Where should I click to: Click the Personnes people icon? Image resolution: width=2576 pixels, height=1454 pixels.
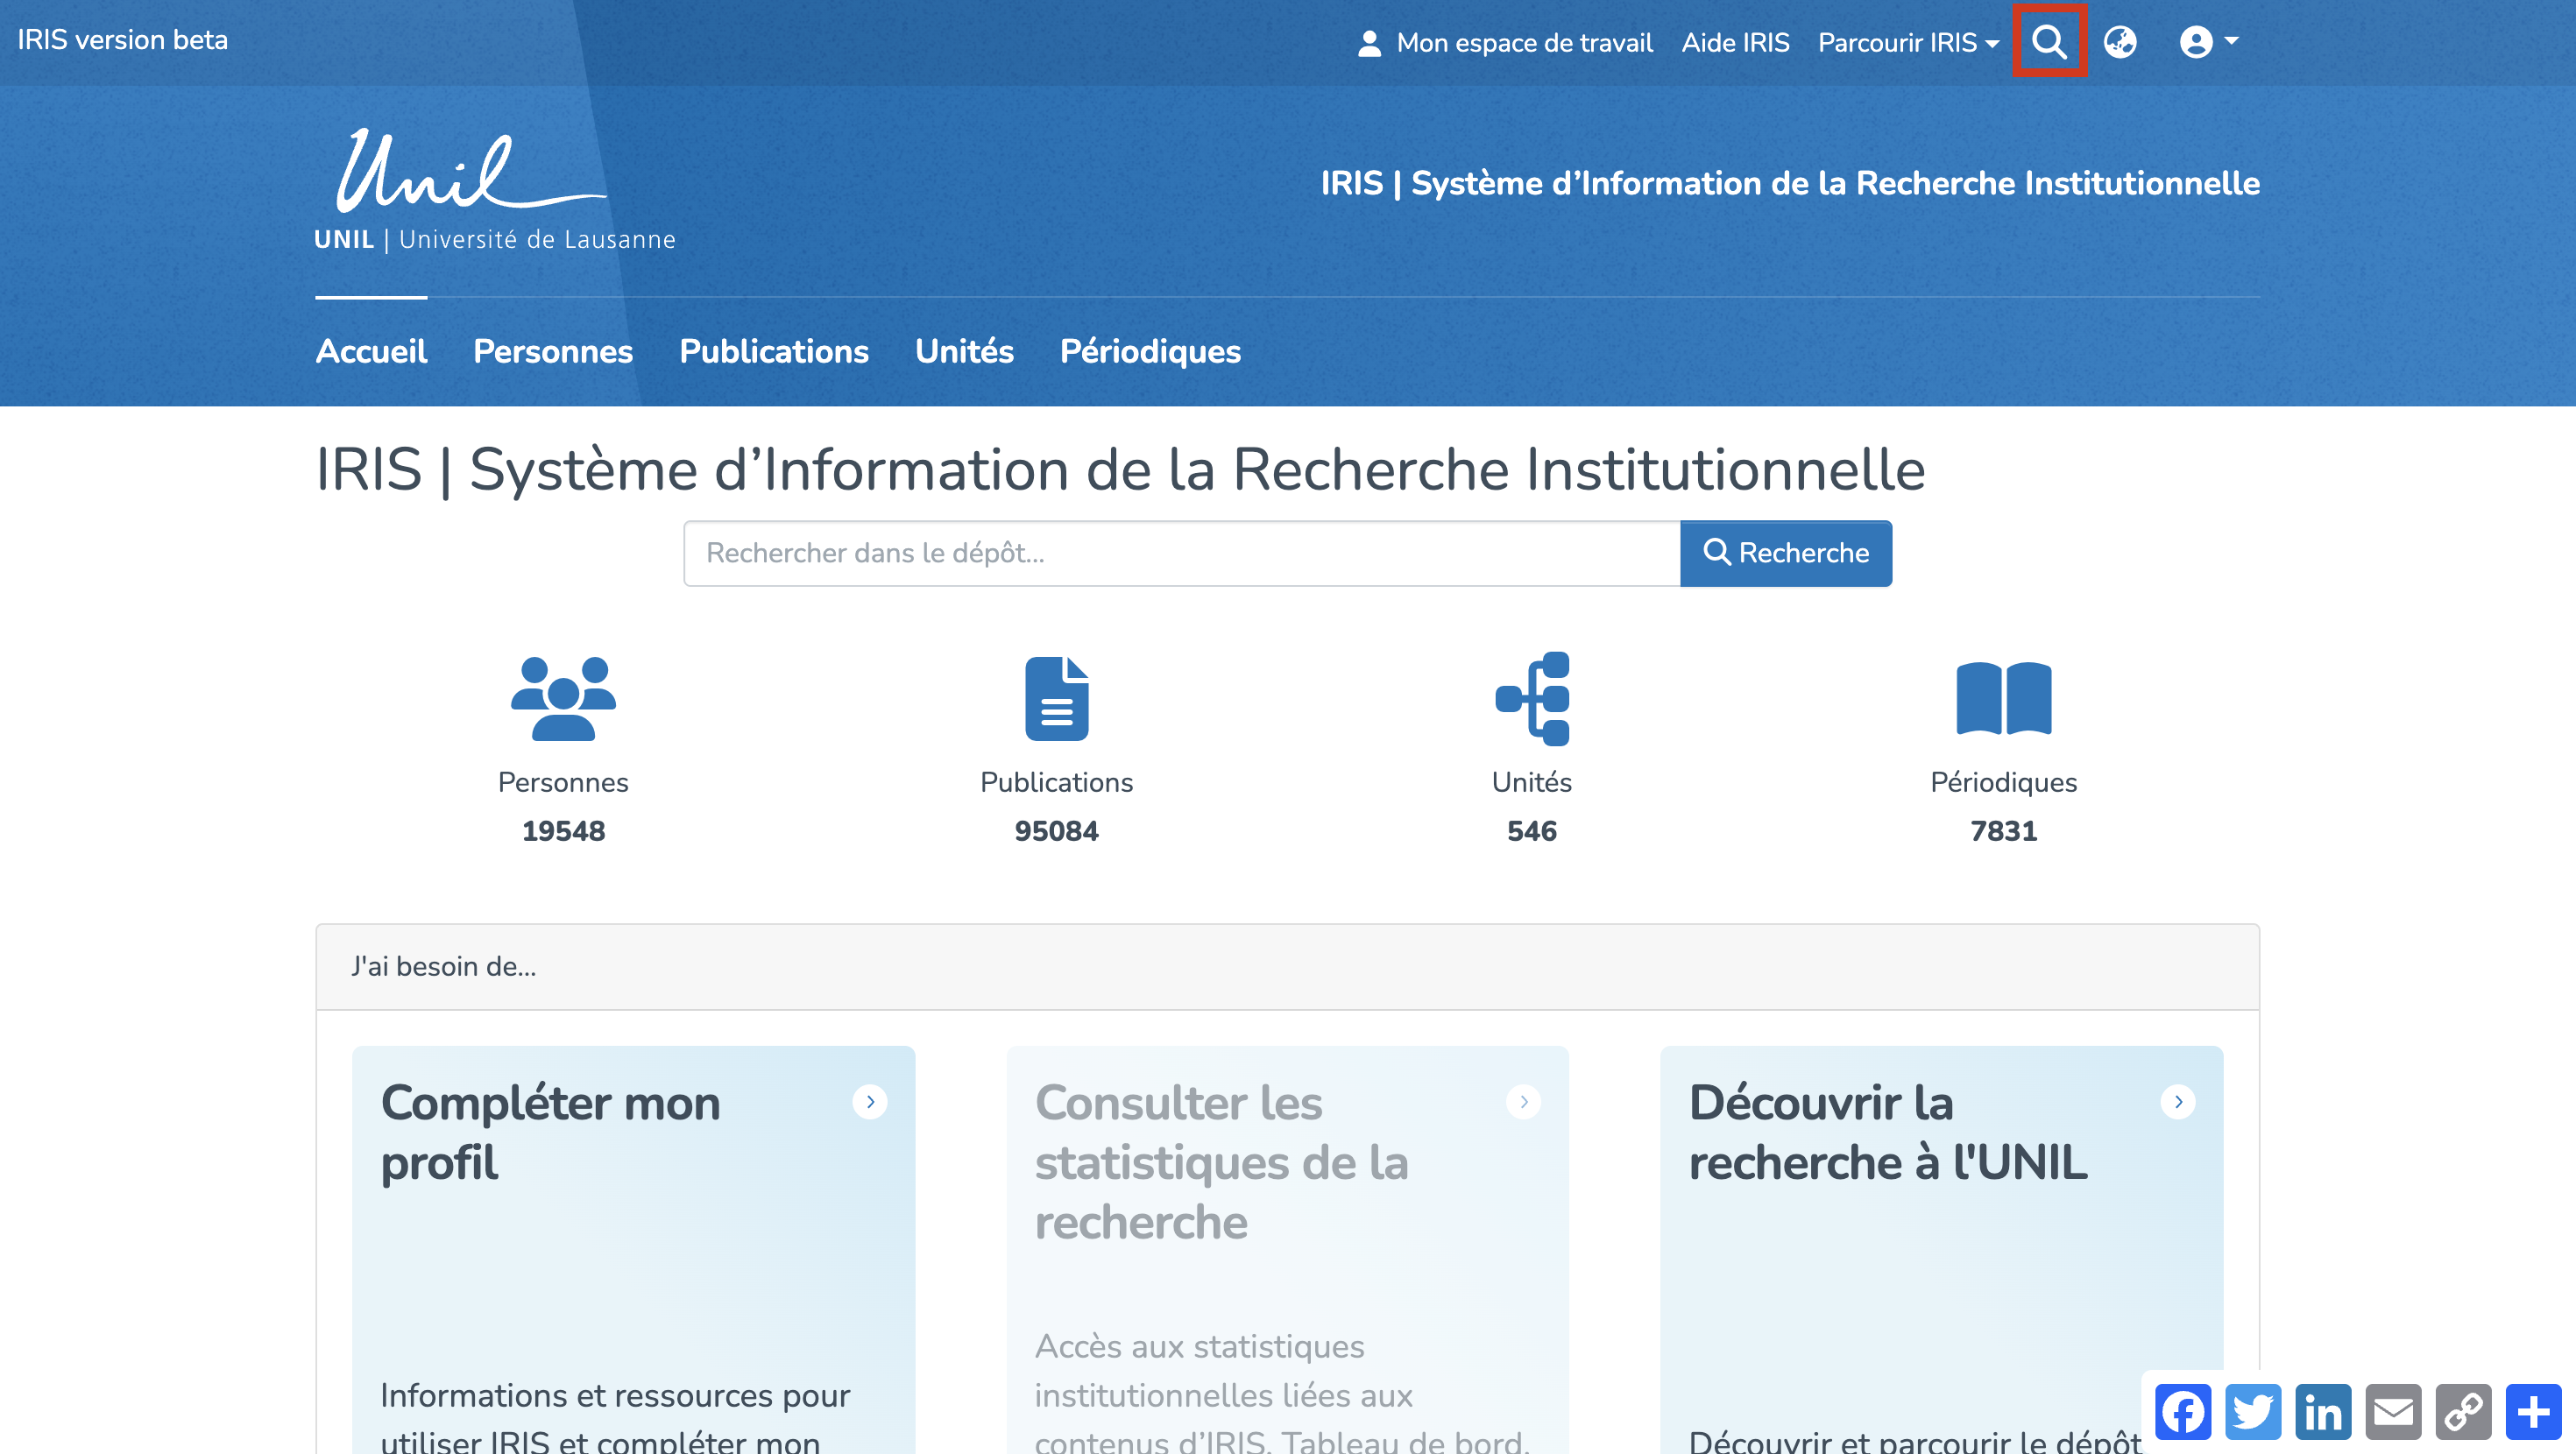[563, 698]
